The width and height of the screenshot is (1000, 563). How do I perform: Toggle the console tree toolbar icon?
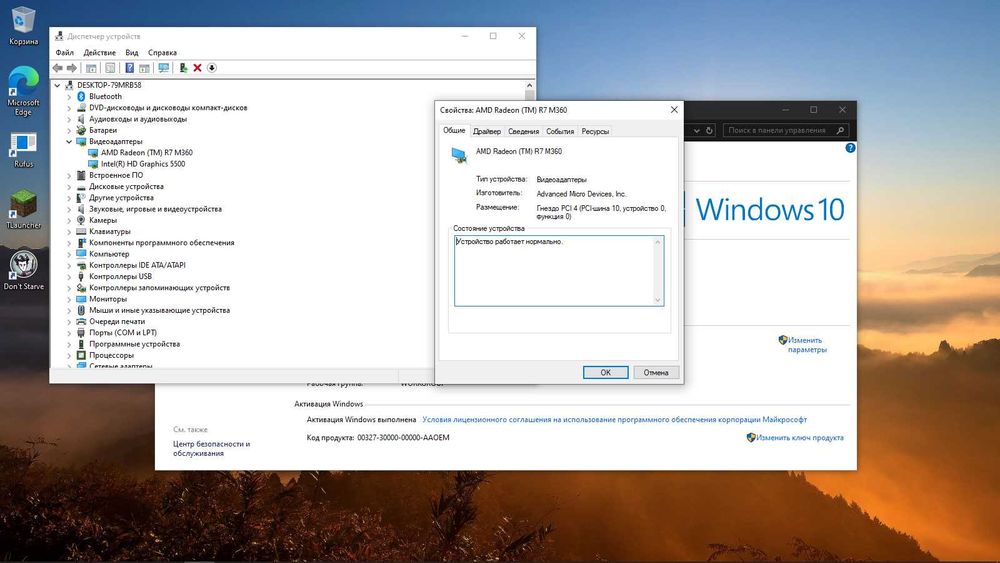coord(91,68)
